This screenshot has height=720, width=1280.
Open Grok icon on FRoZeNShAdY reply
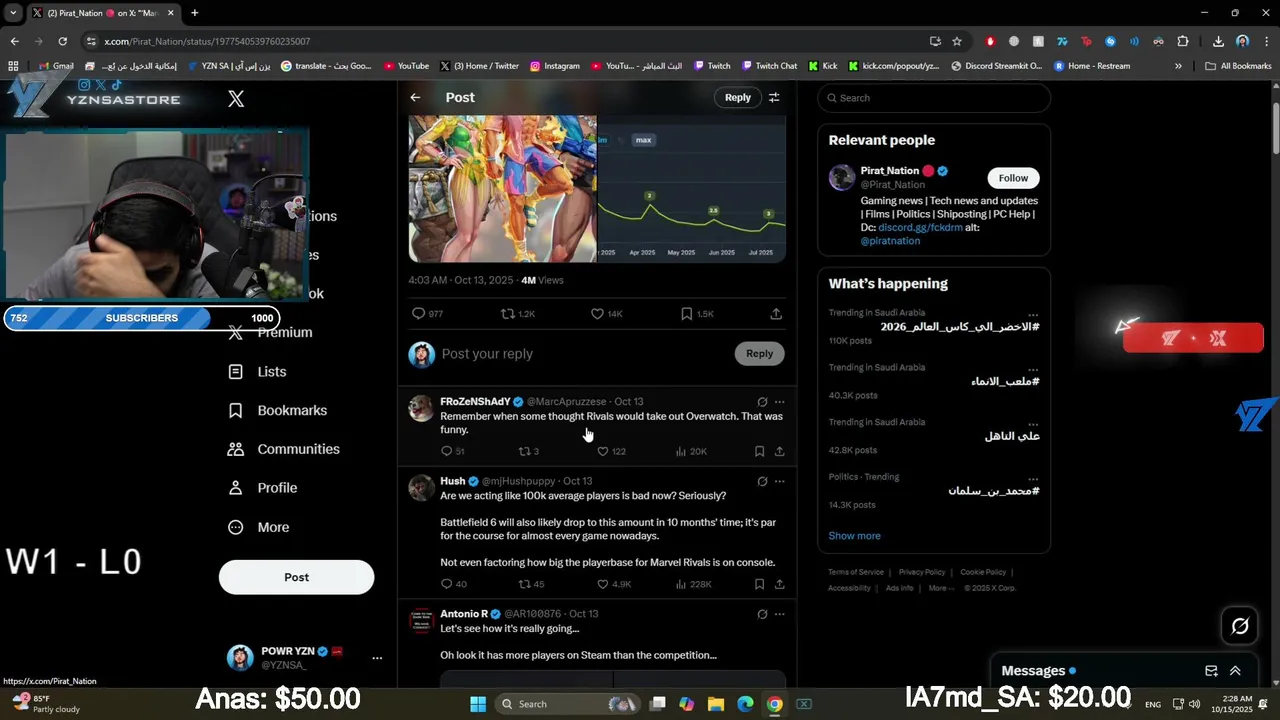tap(762, 402)
